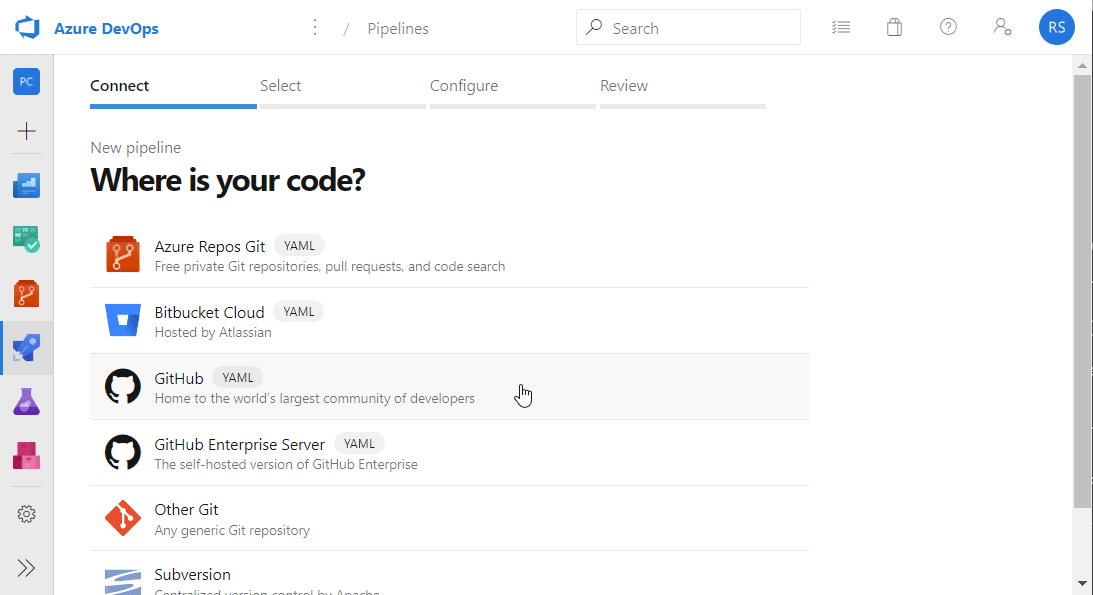This screenshot has height=595, width=1093.
Task: Click 'The self-hosted version of GitHub Enterprise' text
Action: coord(286,464)
